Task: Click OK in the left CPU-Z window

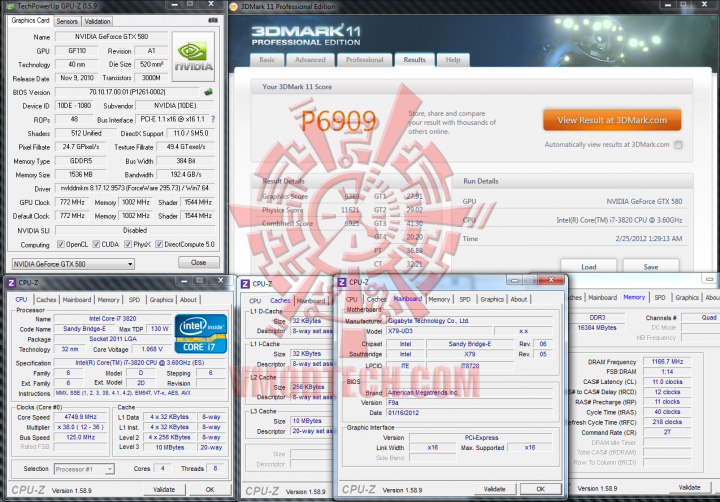Action: 210,489
